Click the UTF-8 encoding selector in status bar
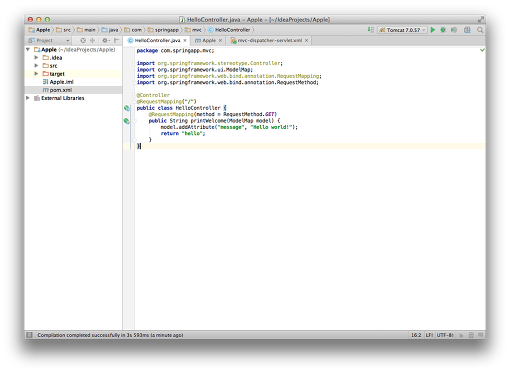The height and width of the screenshot is (373, 510). (445, 335)
